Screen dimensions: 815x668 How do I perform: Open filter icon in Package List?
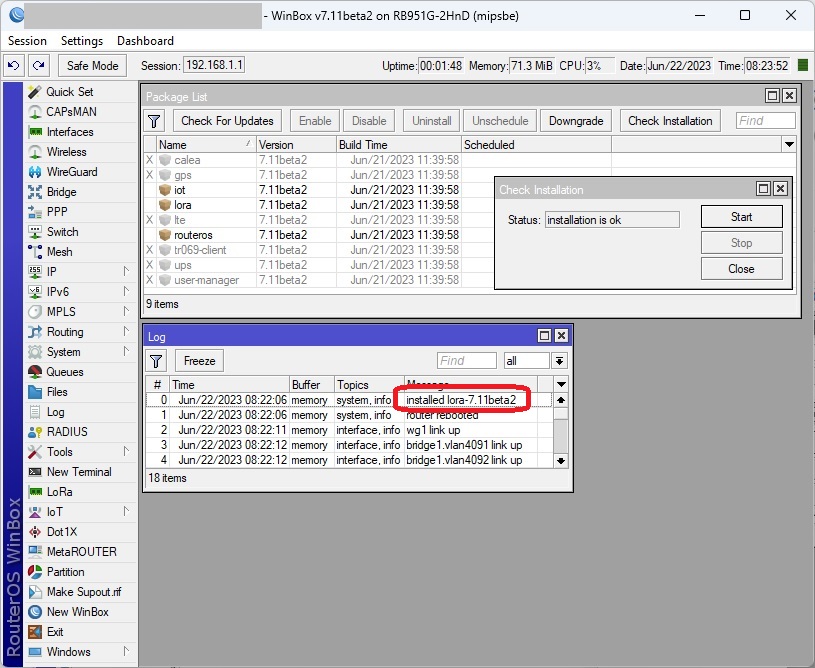coord(154,121)
